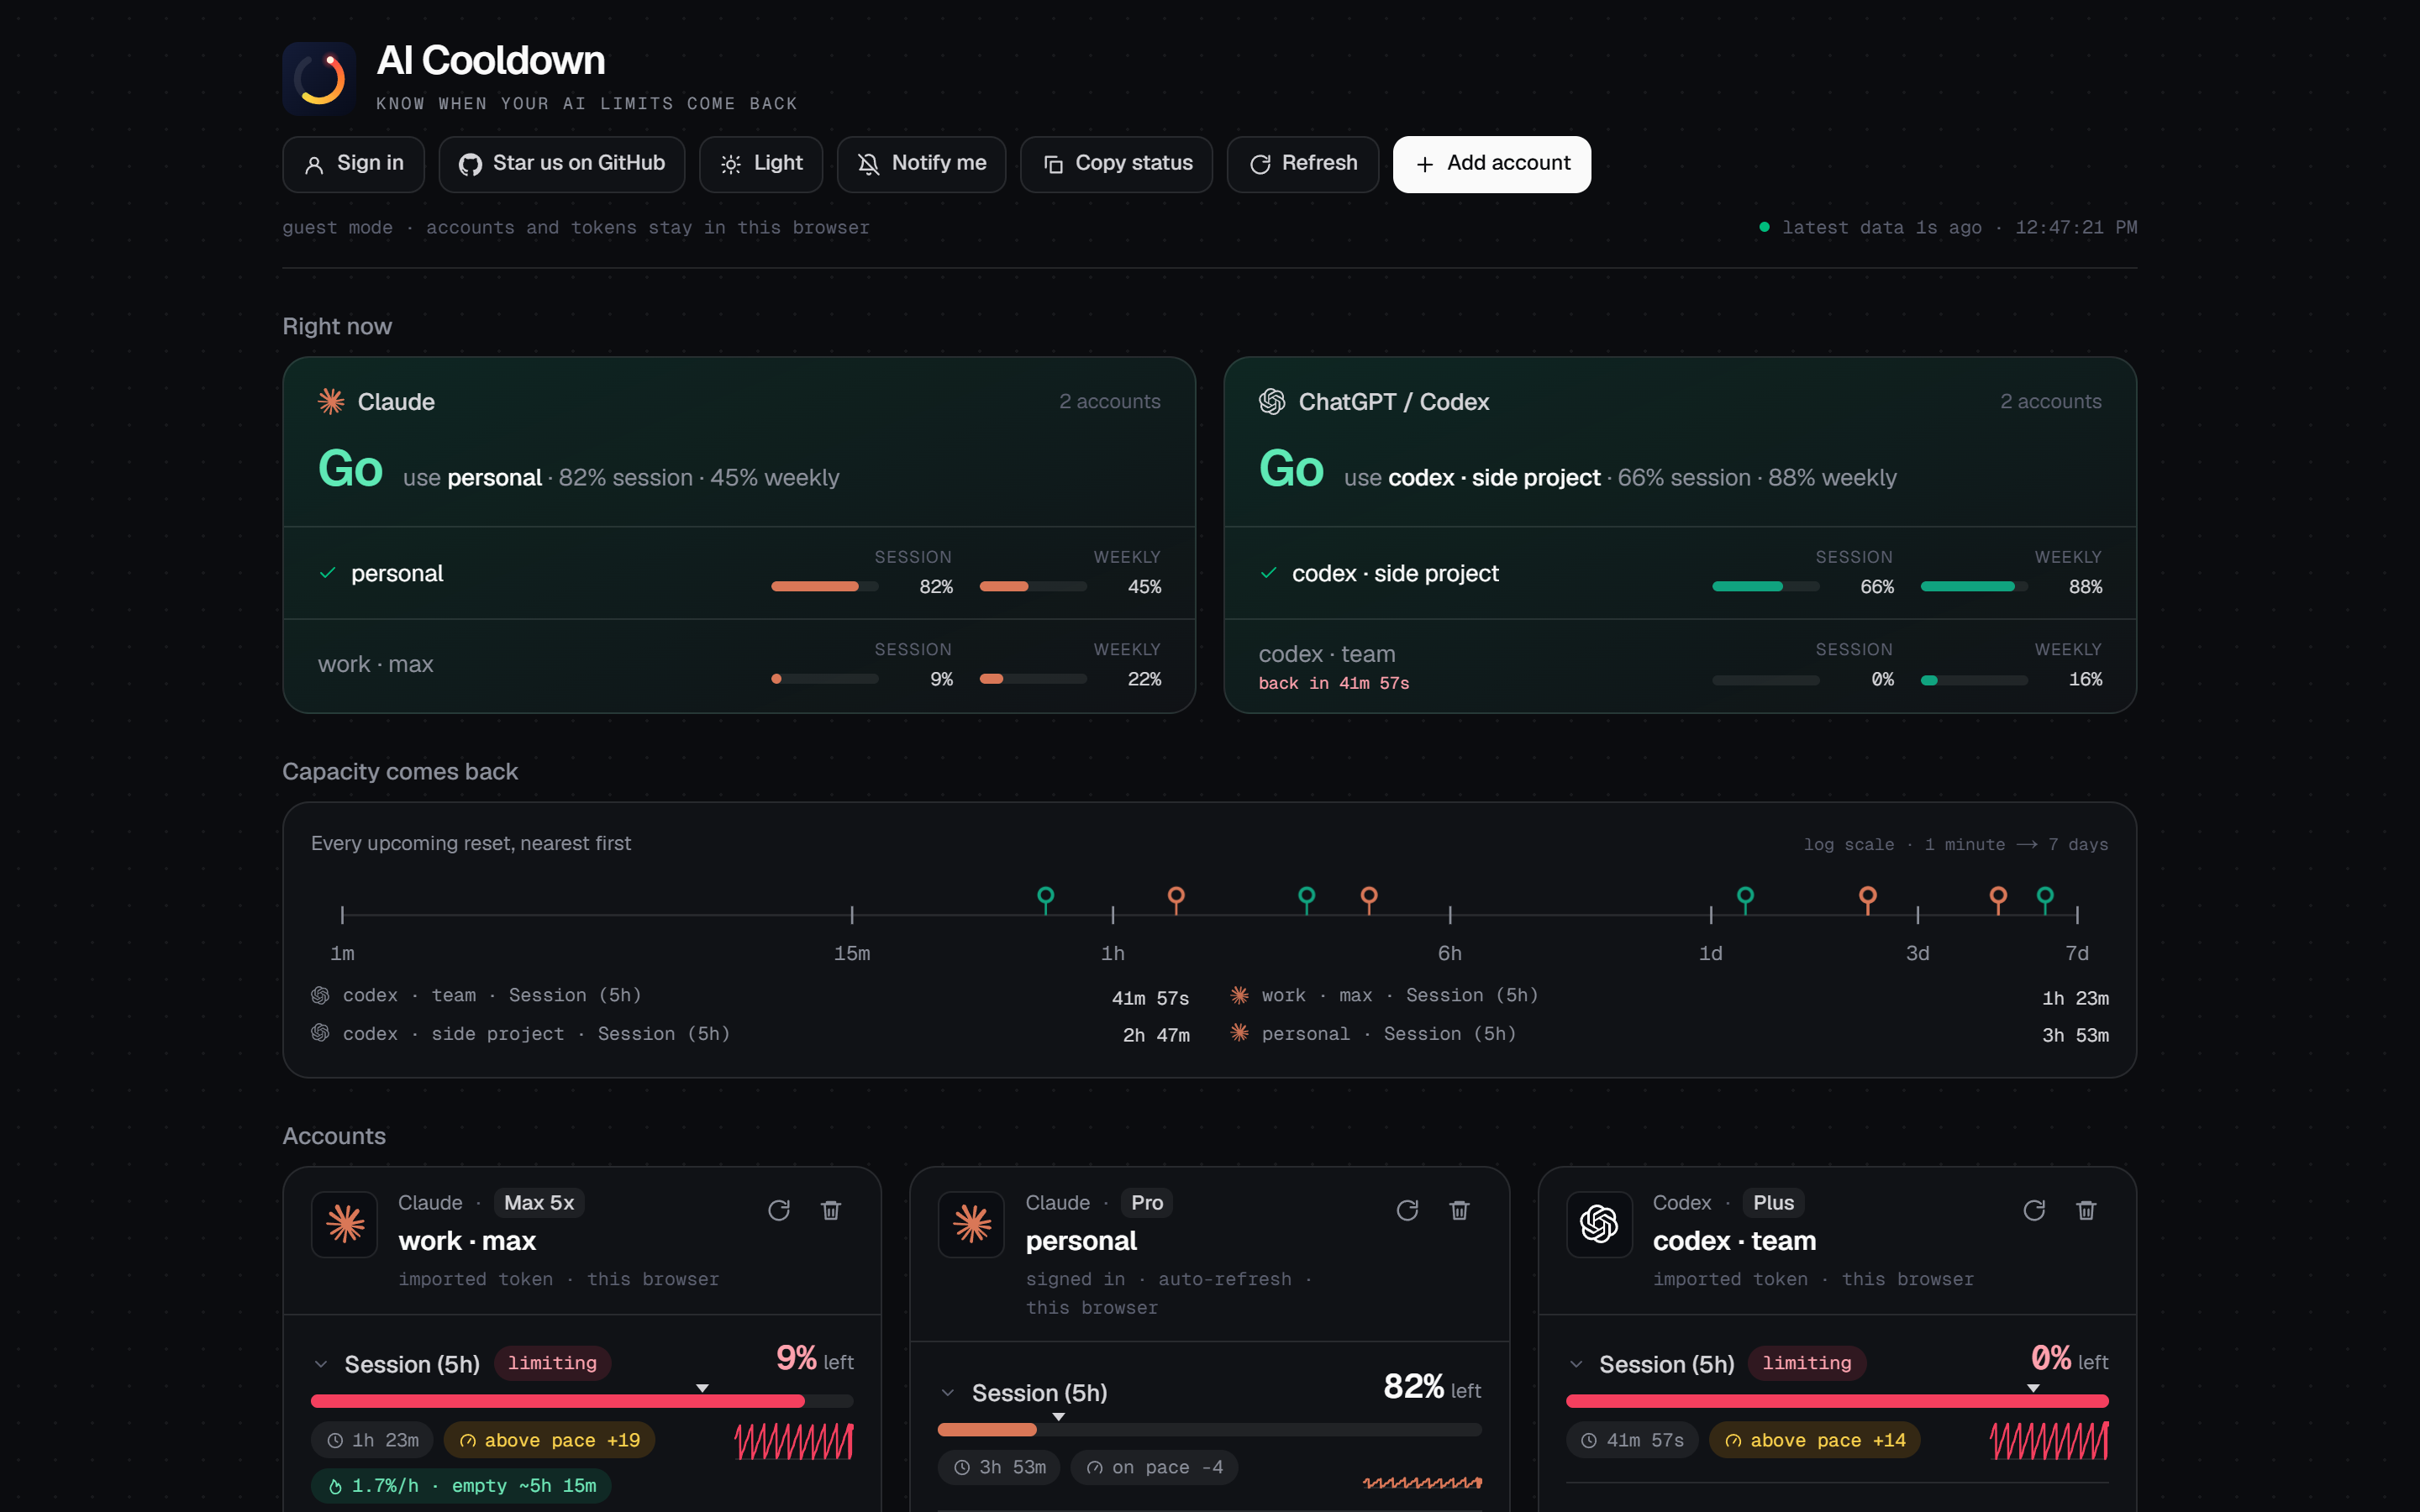The width and height of the screenshot is (2420, 1512).
Task: Select the codex · team row
Action: (1680, 665)
